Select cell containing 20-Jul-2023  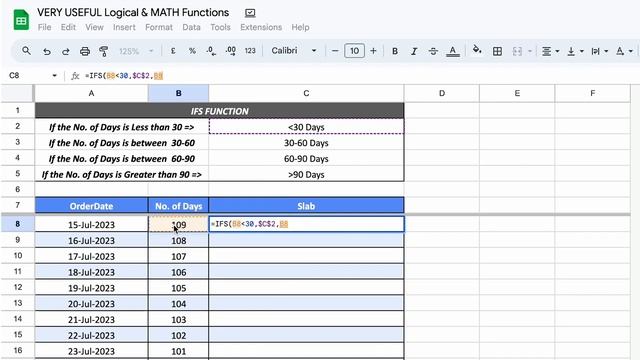[91, 304]
